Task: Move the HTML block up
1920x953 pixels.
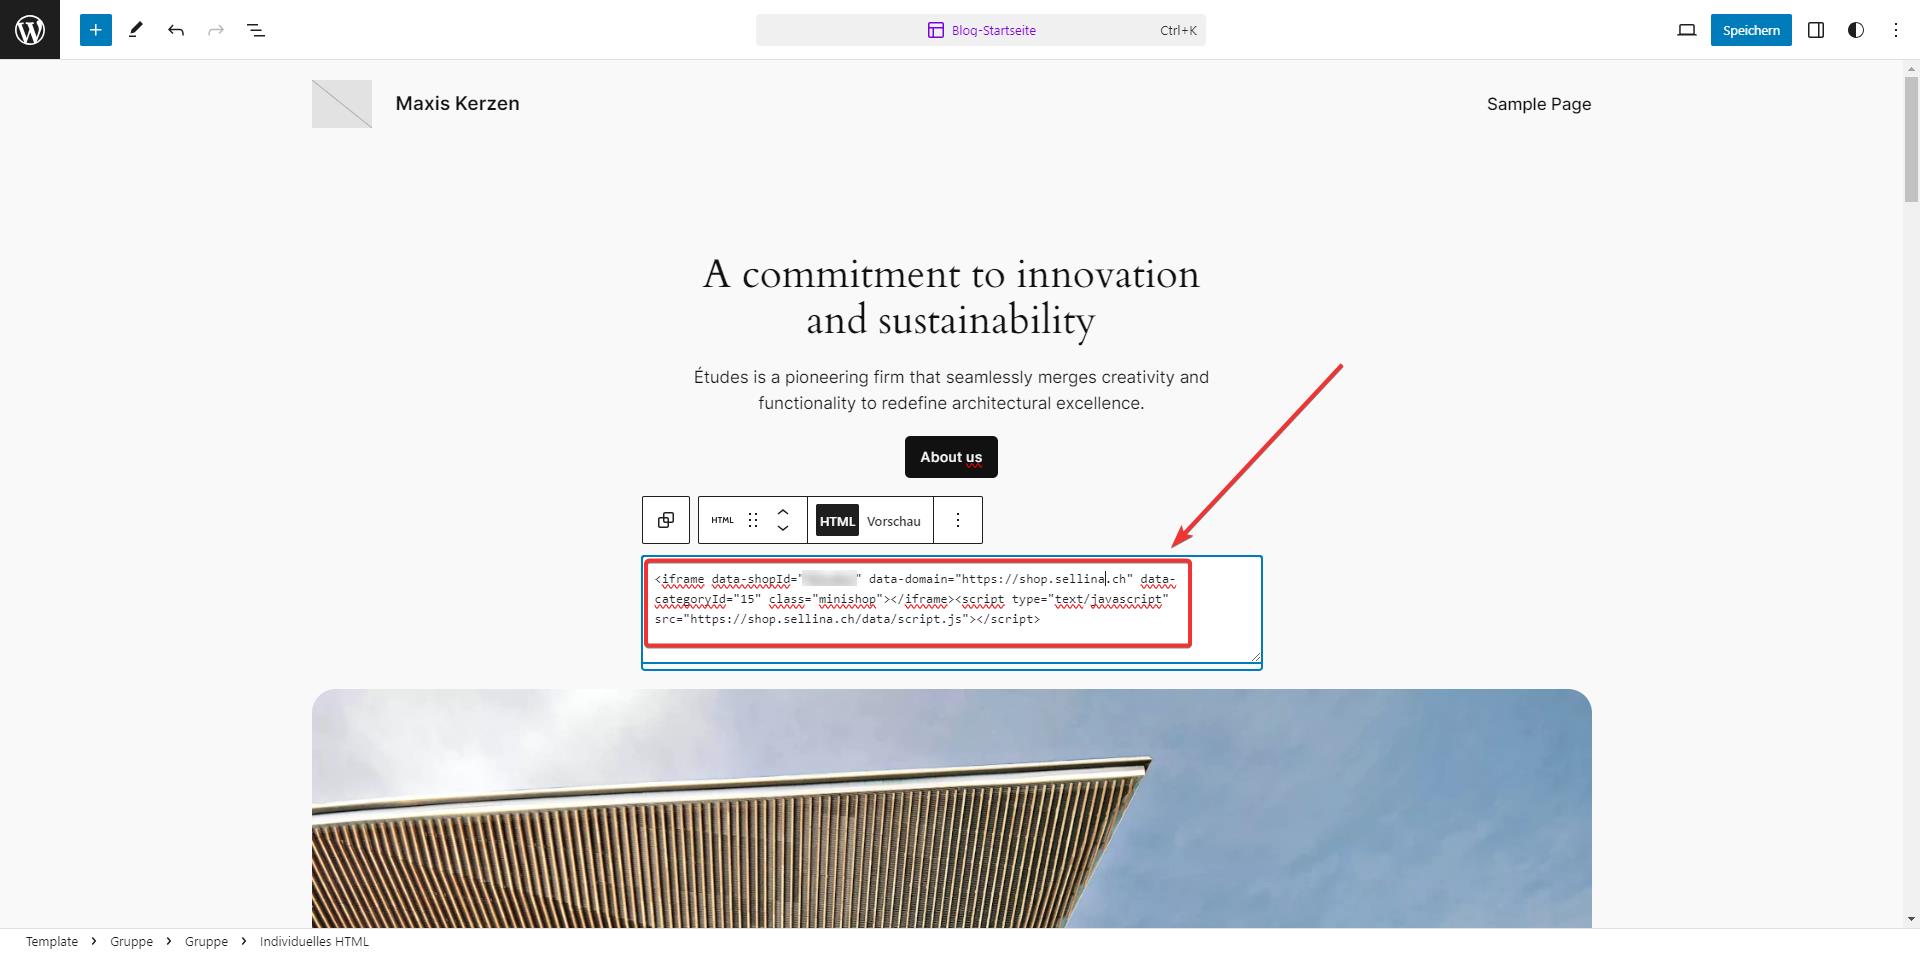Action: [x=783, y=512]
